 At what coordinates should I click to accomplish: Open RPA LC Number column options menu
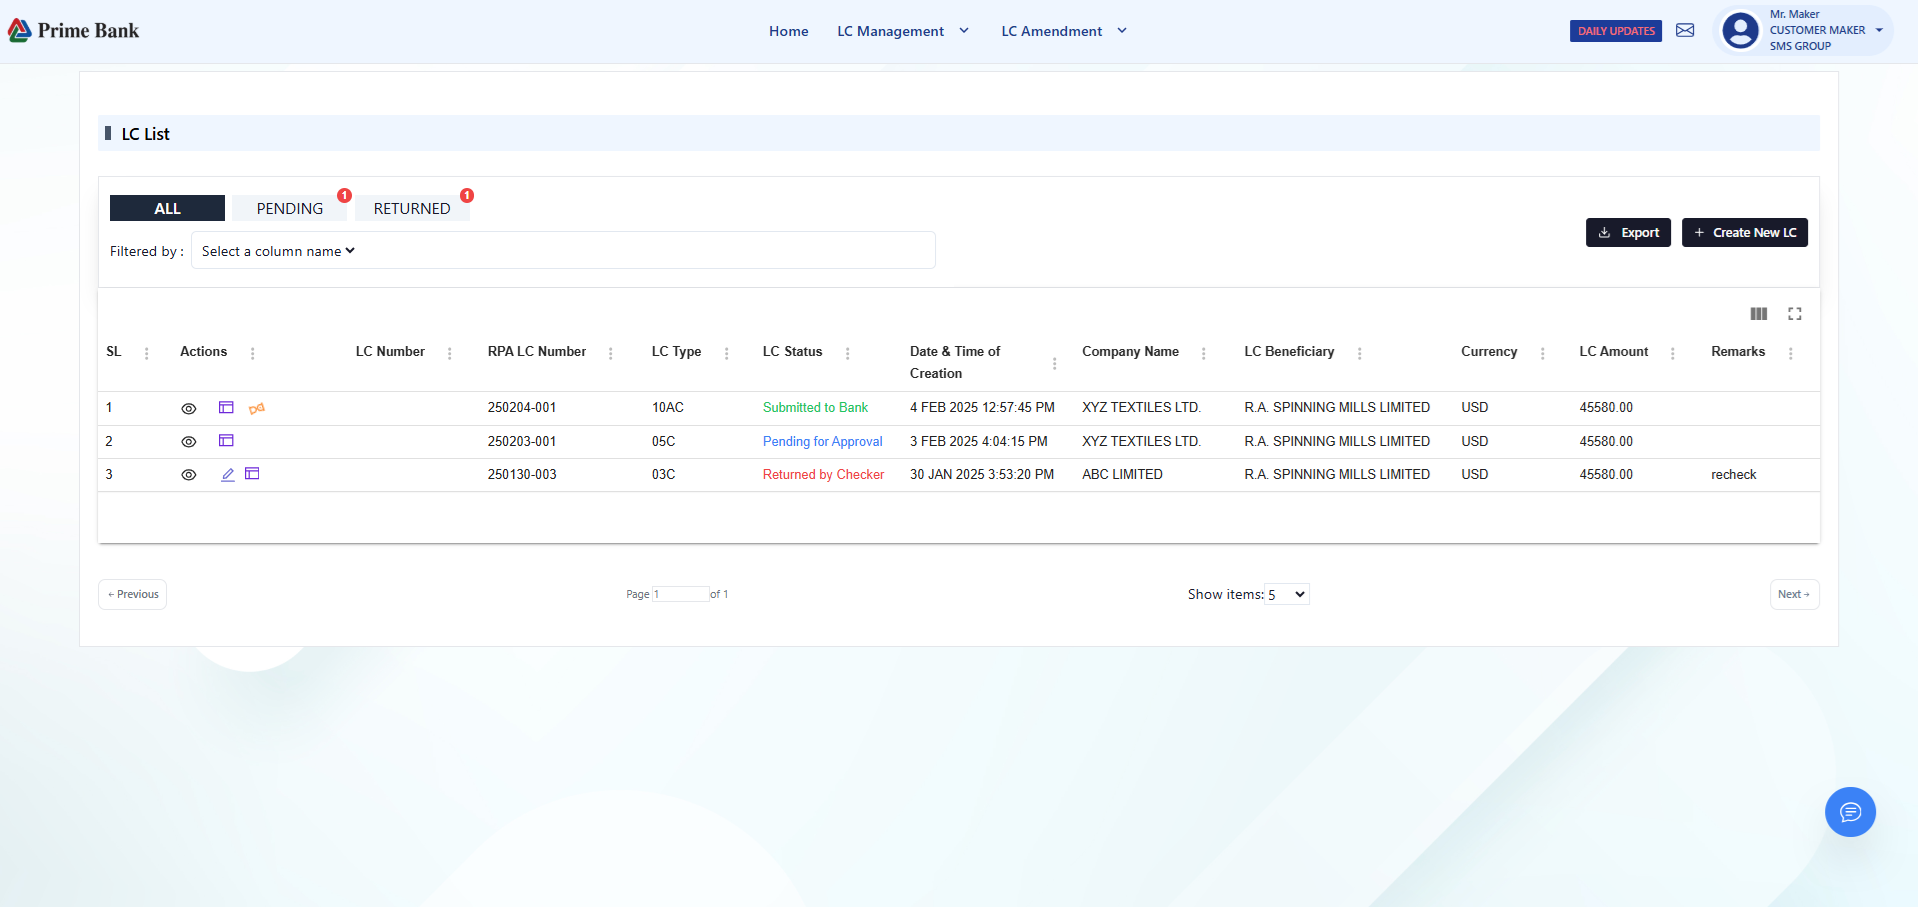[610, 353]
